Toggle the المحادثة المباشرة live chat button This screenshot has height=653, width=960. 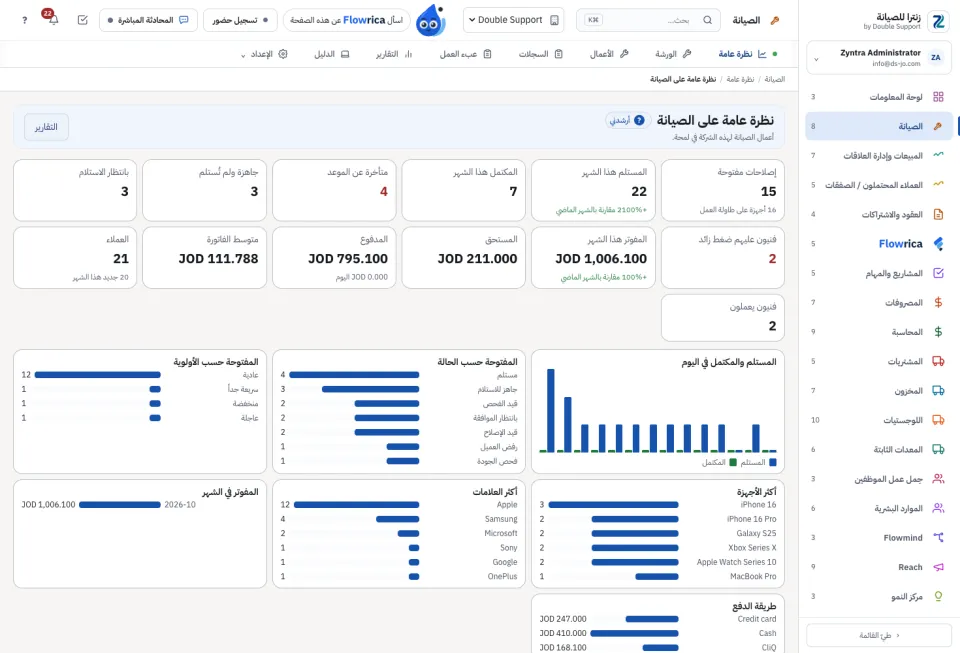pos(148,20)
